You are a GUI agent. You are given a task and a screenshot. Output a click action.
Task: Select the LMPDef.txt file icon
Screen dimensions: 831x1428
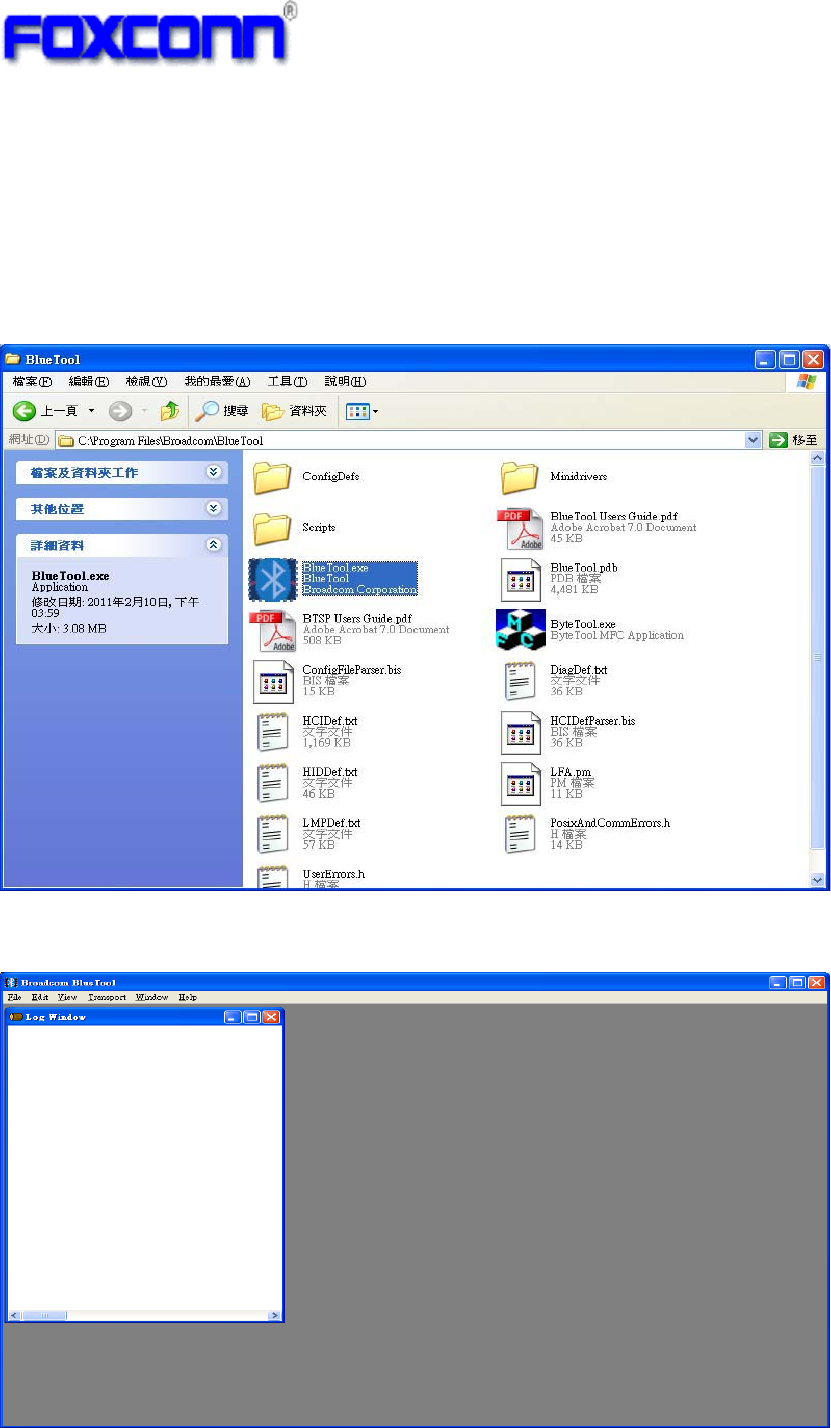(x=272, y=835)
